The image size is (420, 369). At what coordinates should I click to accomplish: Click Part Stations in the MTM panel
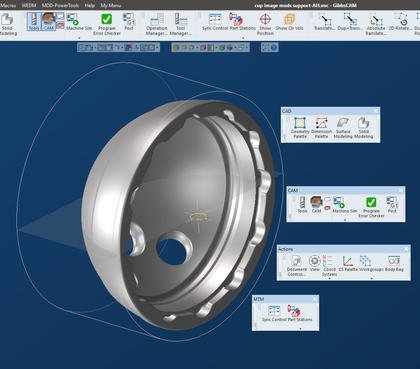click(300, 313)
